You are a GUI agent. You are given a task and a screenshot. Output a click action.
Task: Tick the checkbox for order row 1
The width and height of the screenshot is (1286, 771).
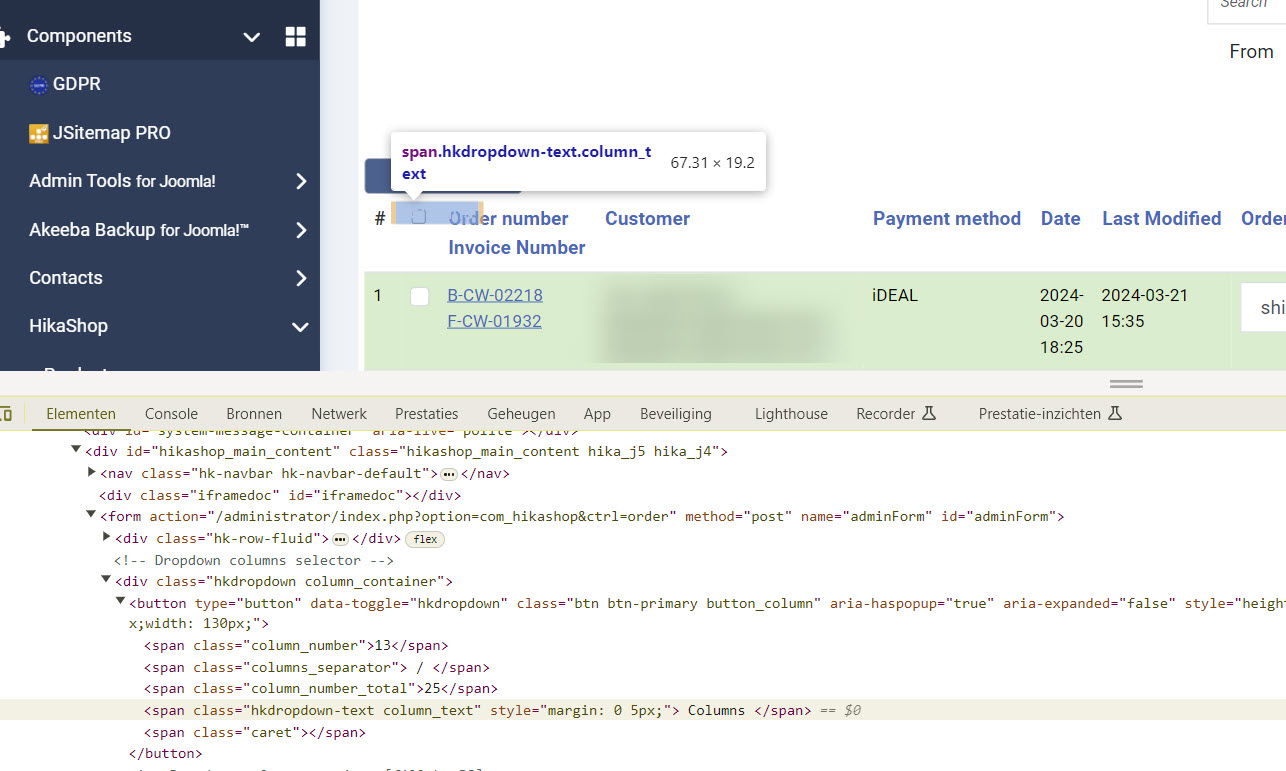(x=420, y=296)
